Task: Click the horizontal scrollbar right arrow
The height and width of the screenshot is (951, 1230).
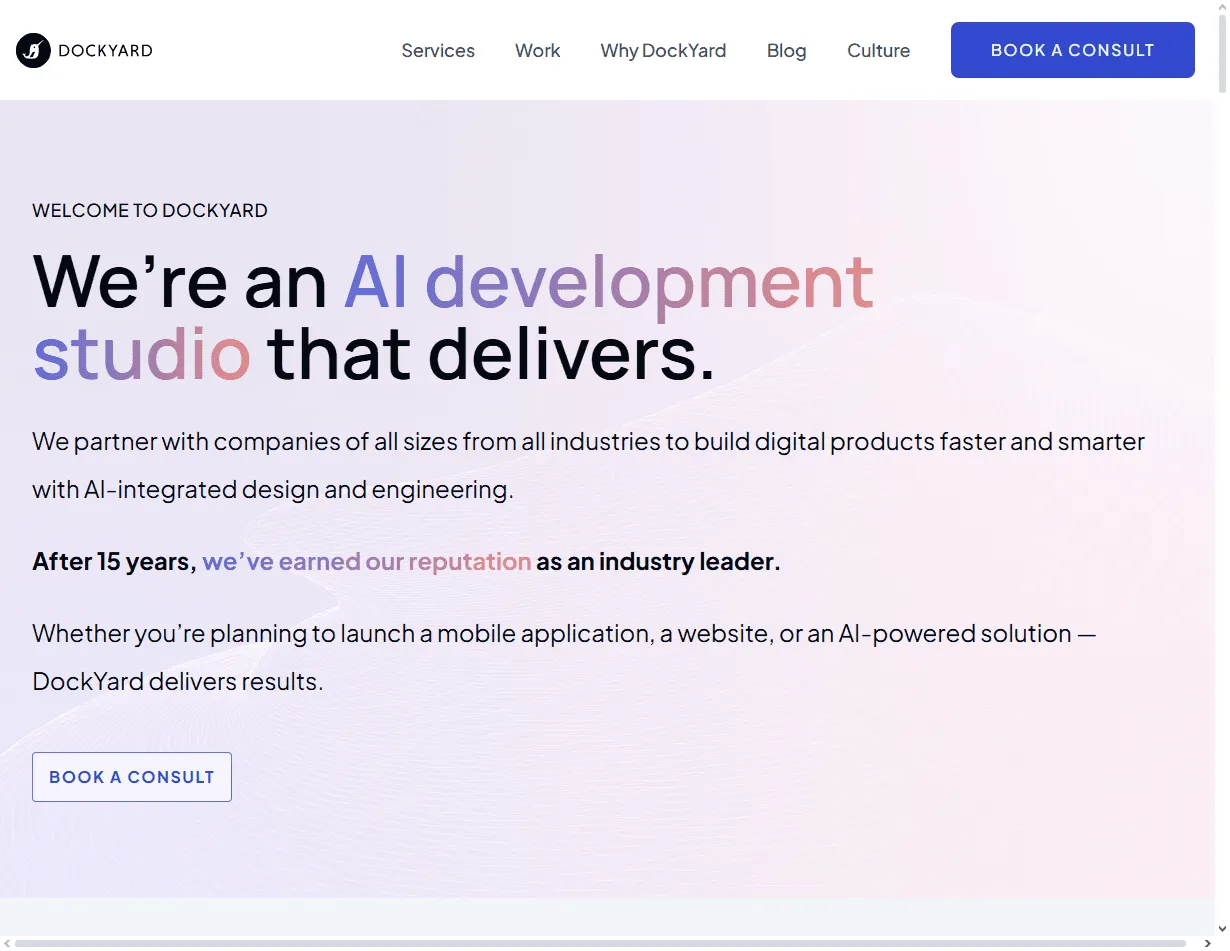Action: (1208, 943)
